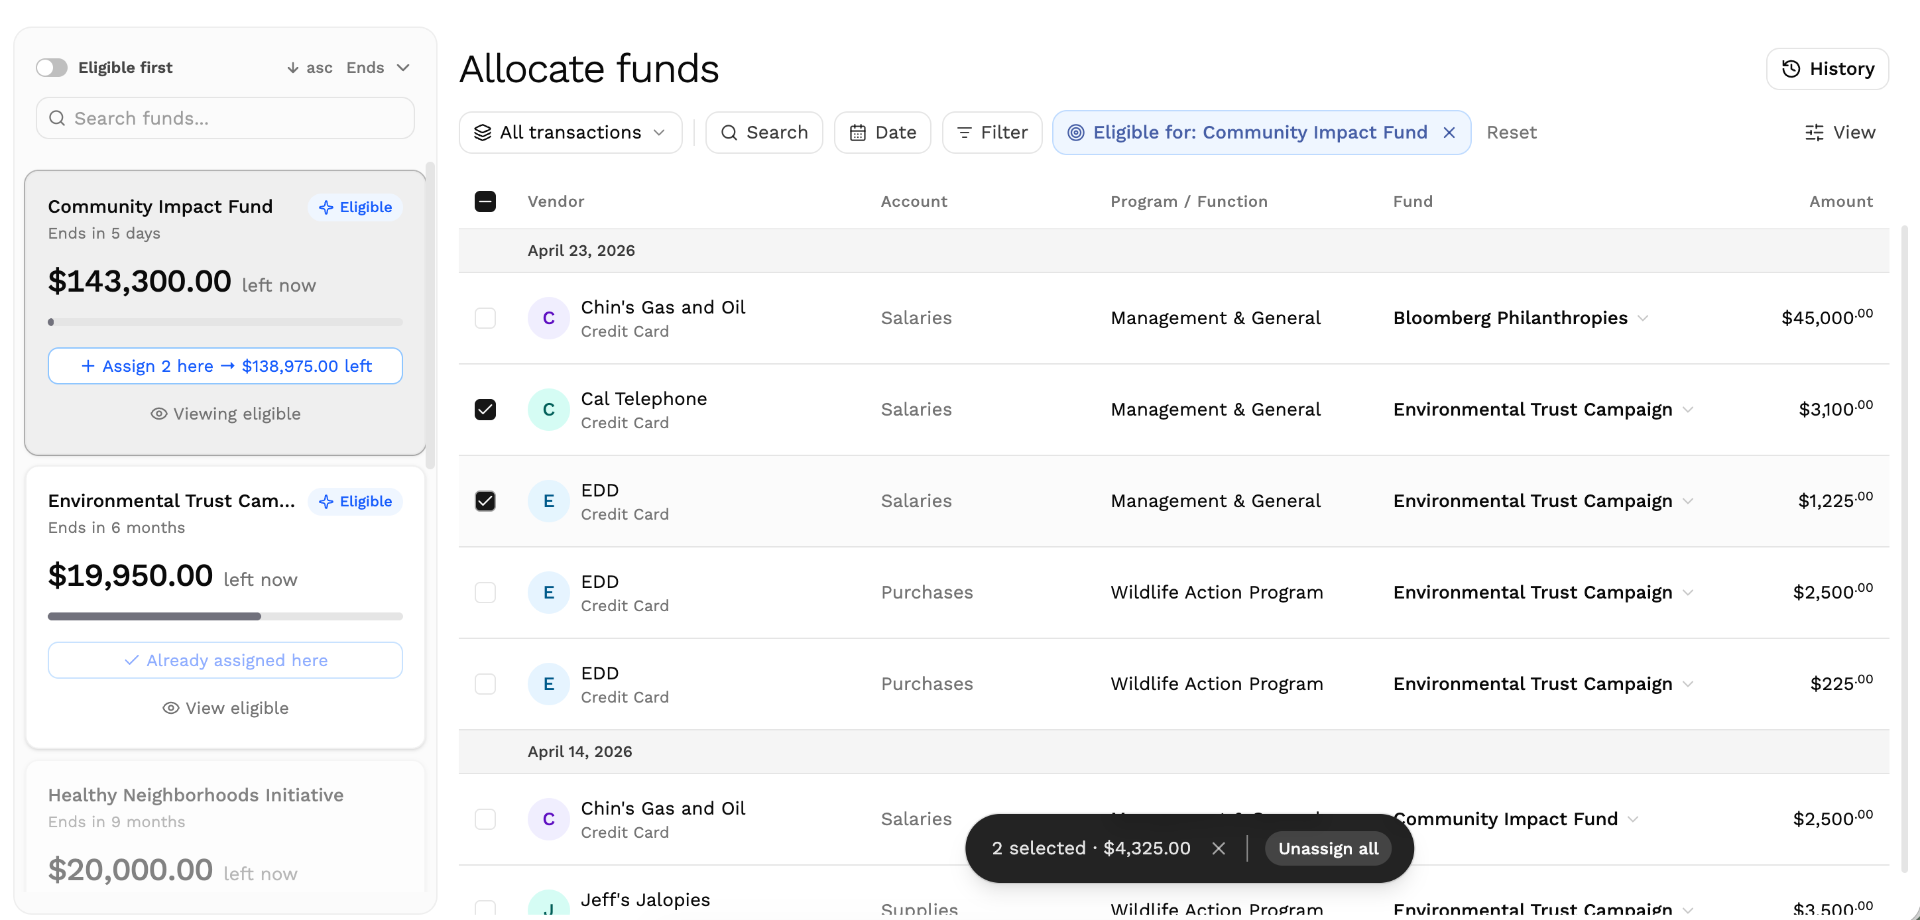Click Eligible badge on Community Impact Fund card
1920x920 pixels.
coord(356,207)
